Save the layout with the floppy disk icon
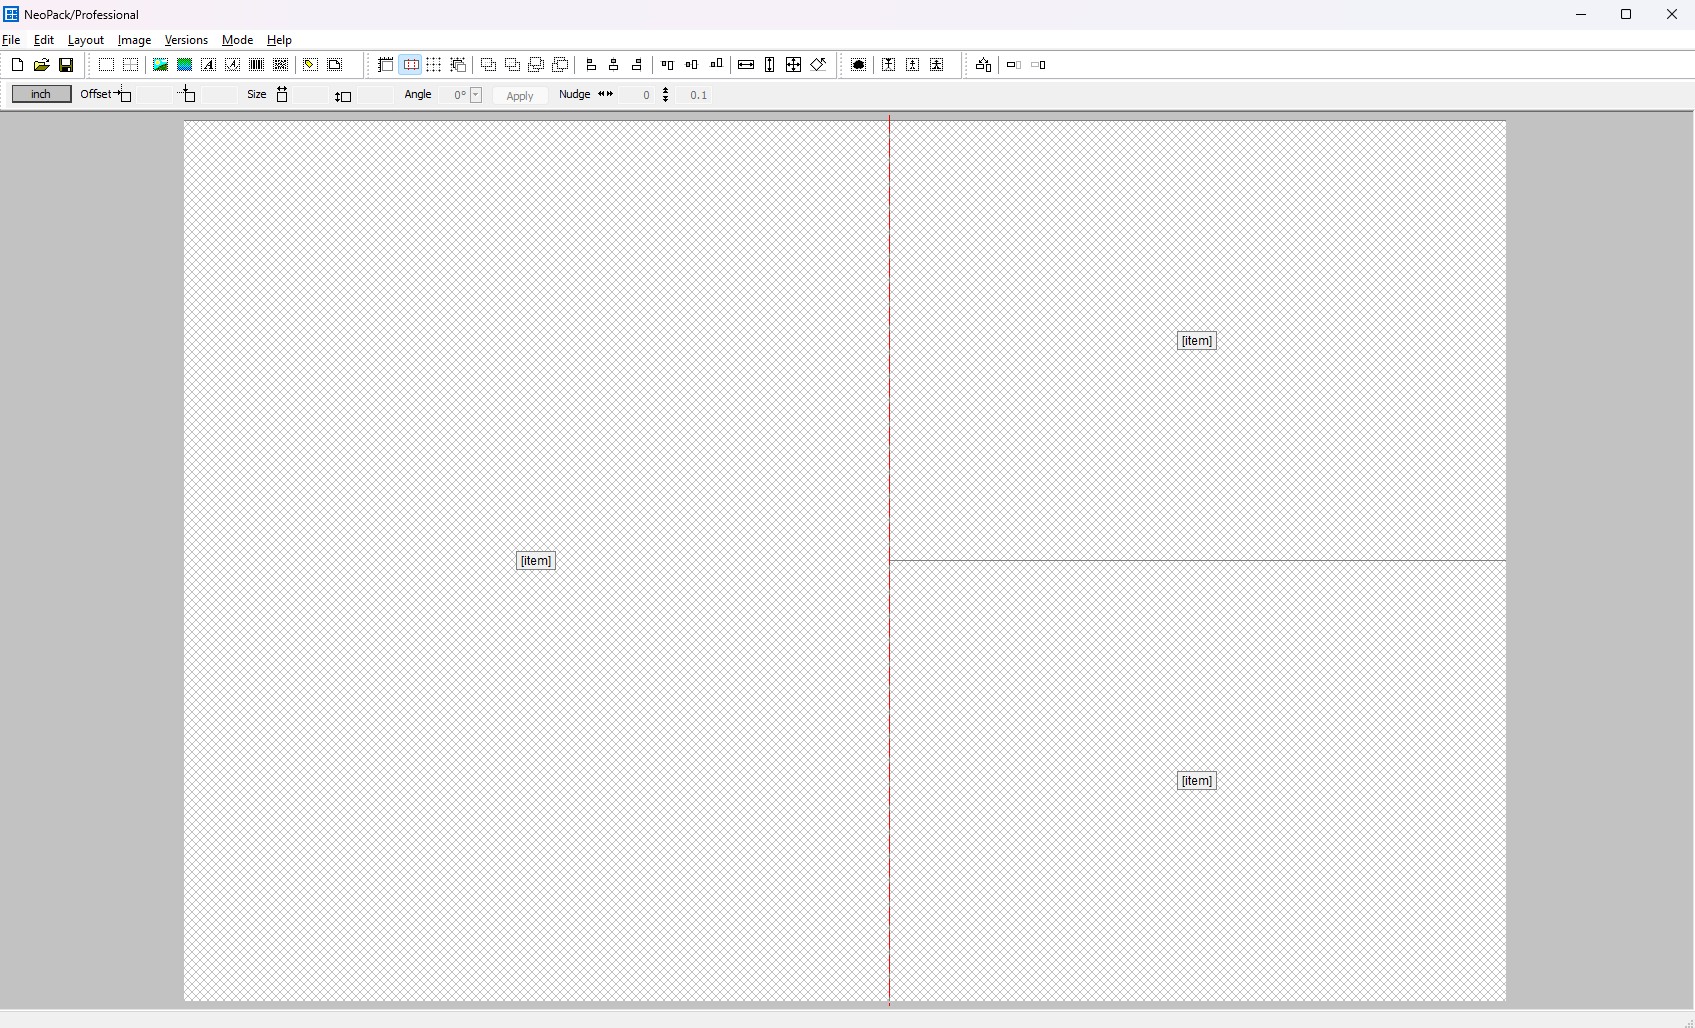Screen dimensions: 1695x1028 click(x=66, y=65)
